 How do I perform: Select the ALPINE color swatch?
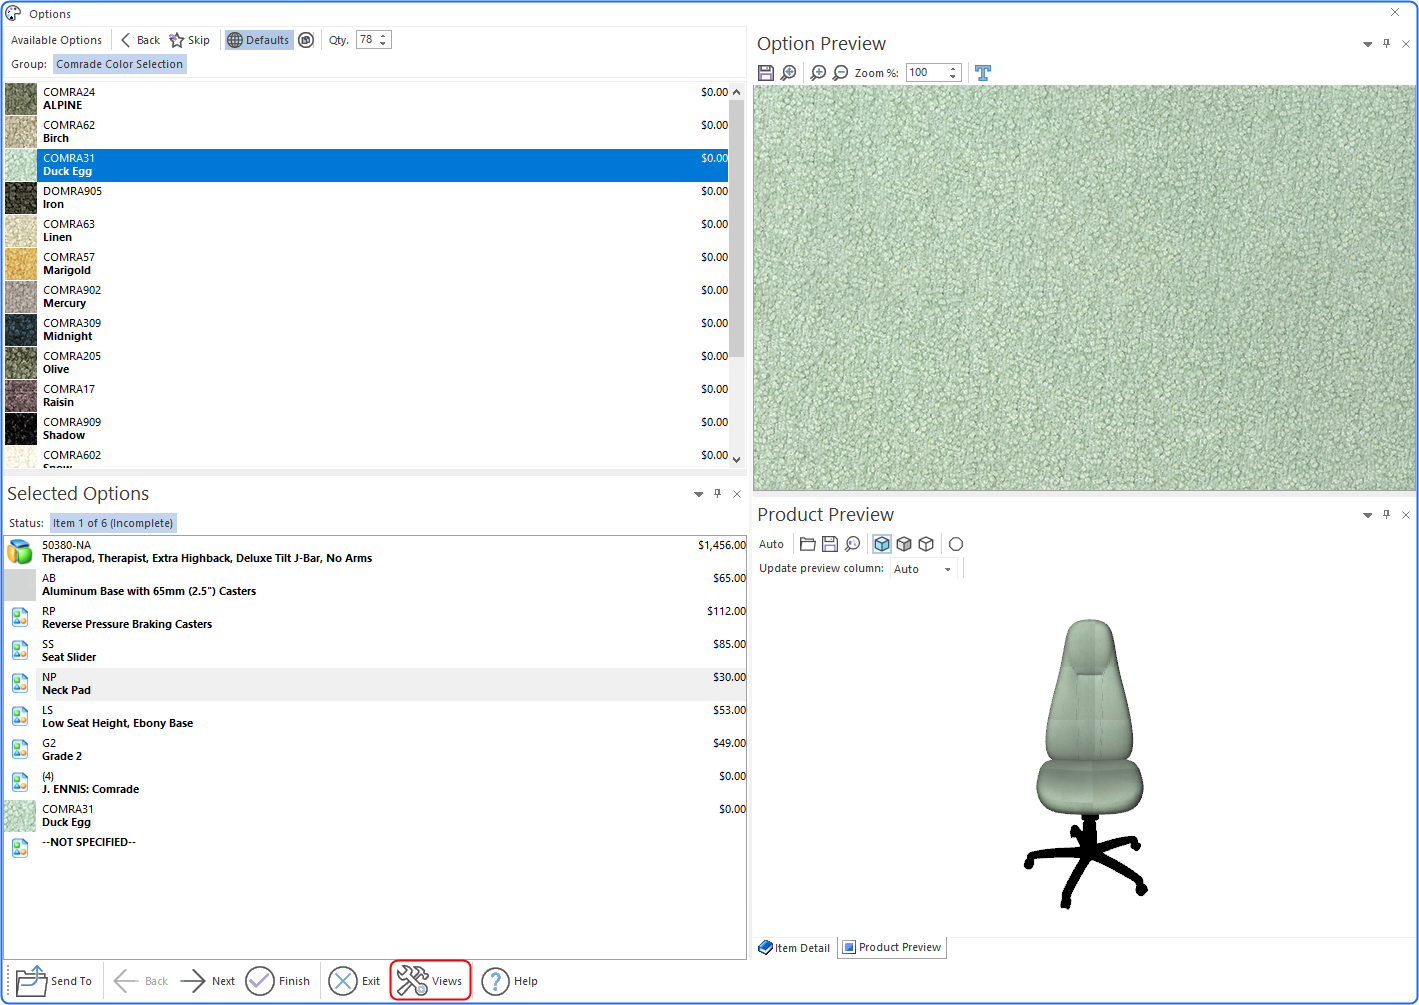tap(21, 99)
